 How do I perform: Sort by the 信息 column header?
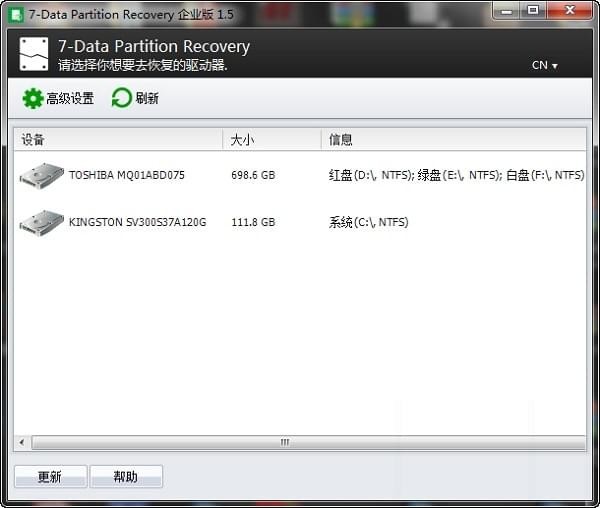coord(453,140)
